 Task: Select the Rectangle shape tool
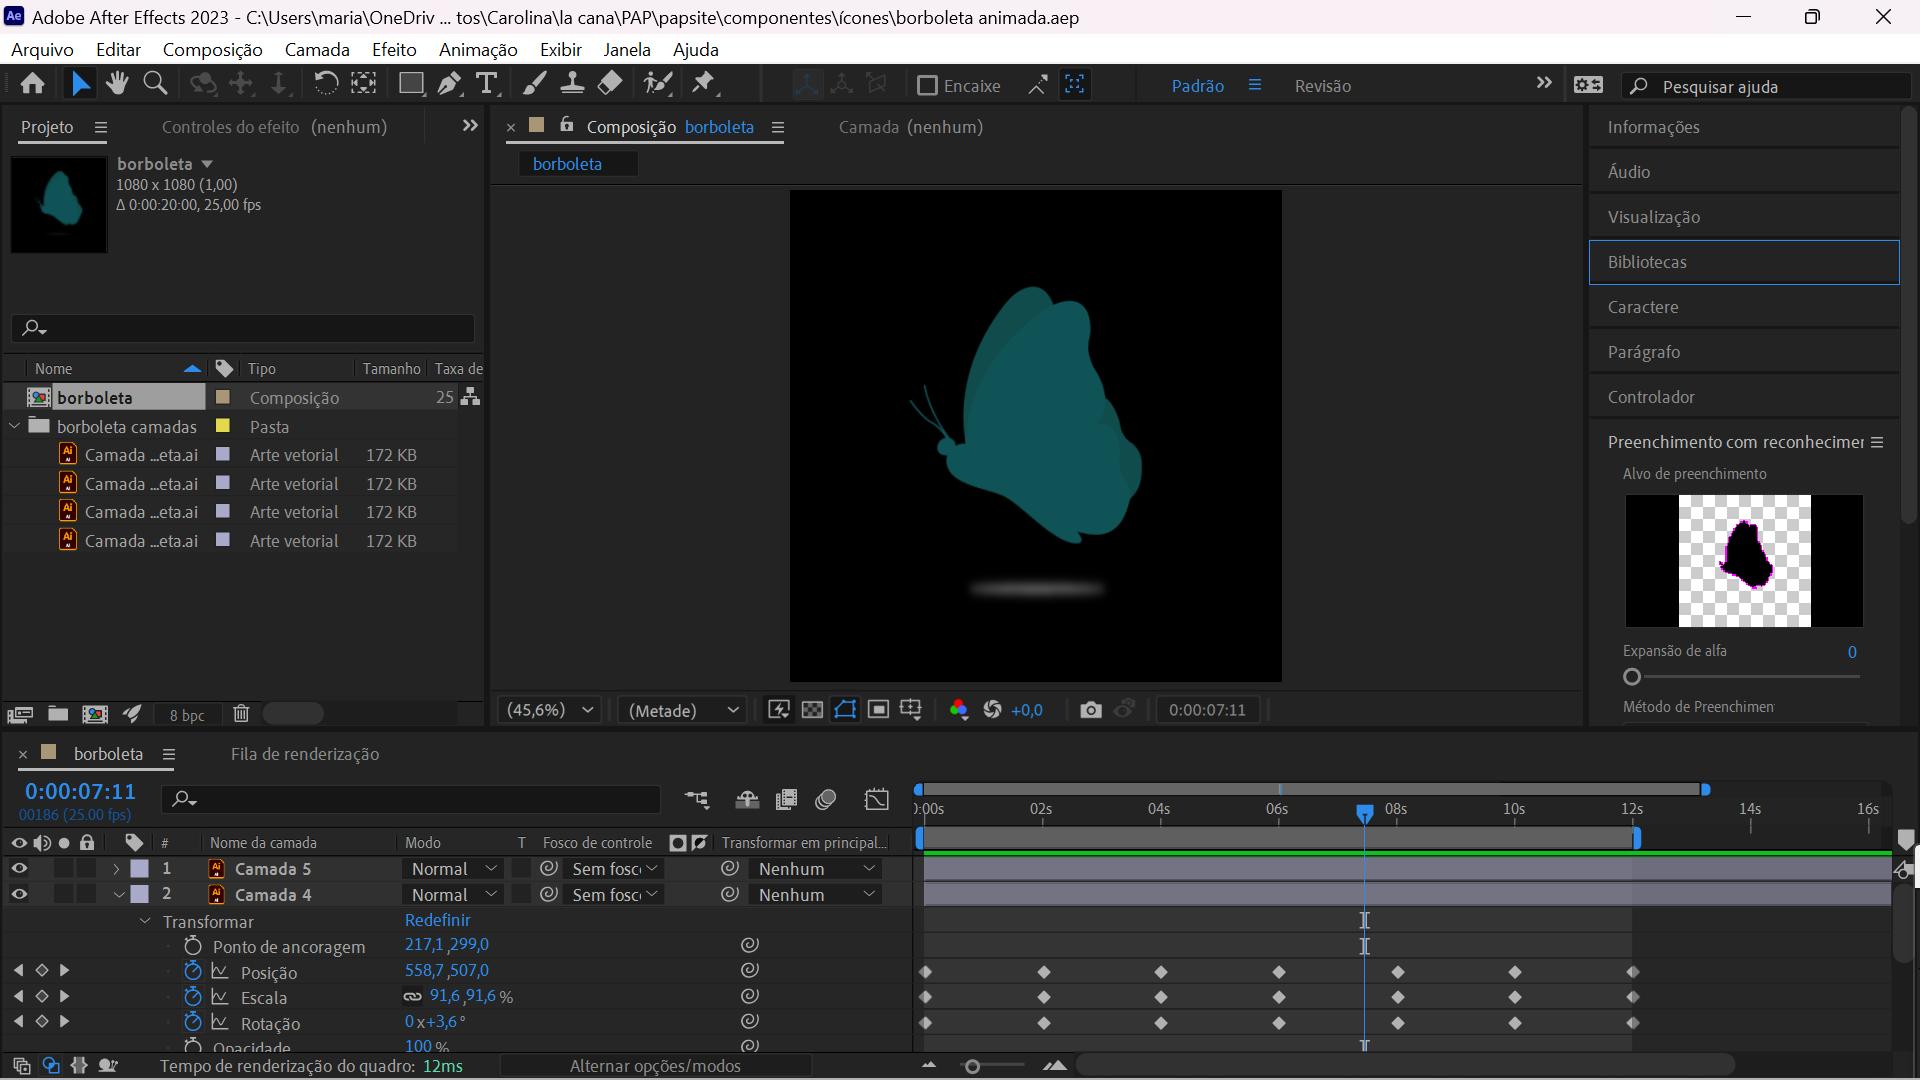[410, 84]
